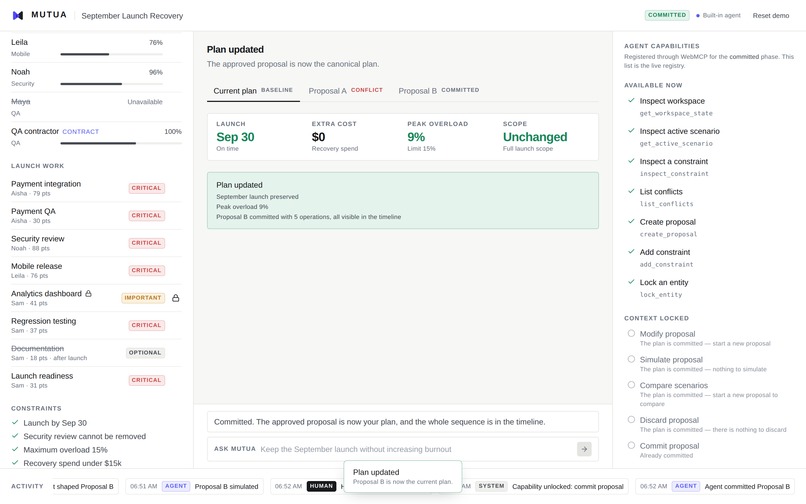Screen dimensions: 806x504
Task: Select the Discard proposal radio circle
Action: [x=631, y=419]
